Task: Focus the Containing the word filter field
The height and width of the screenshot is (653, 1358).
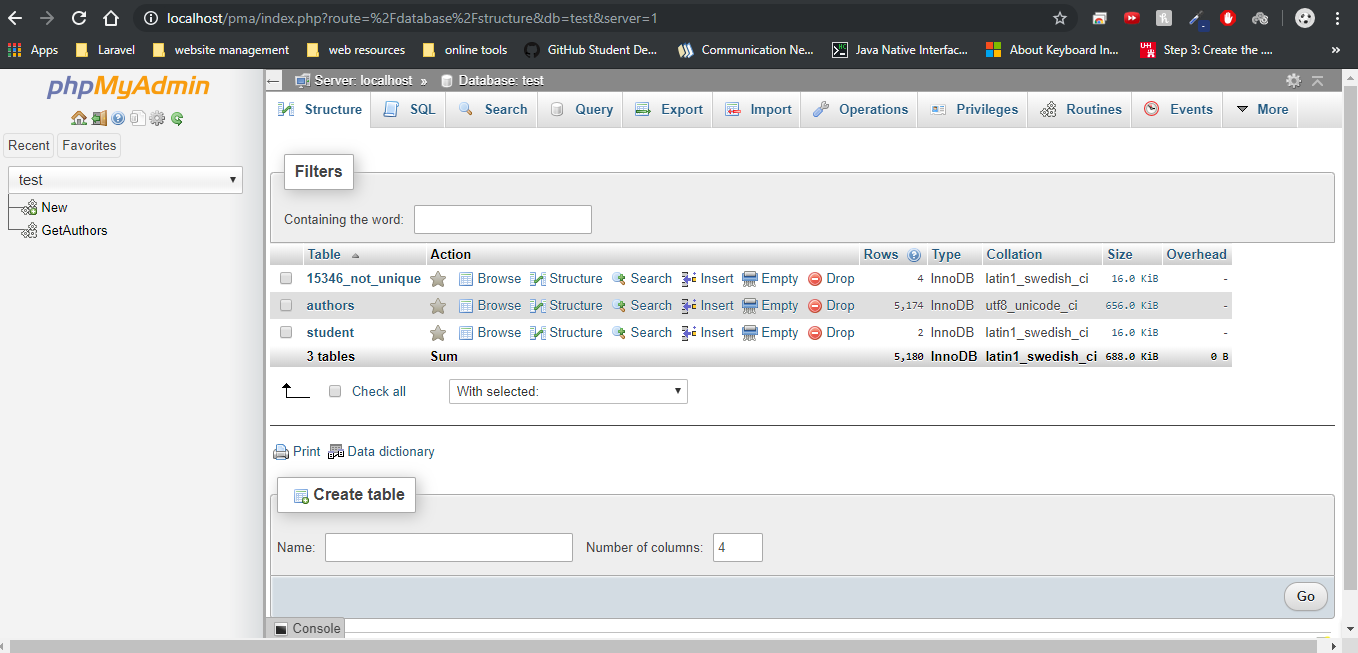Action: 503,220
